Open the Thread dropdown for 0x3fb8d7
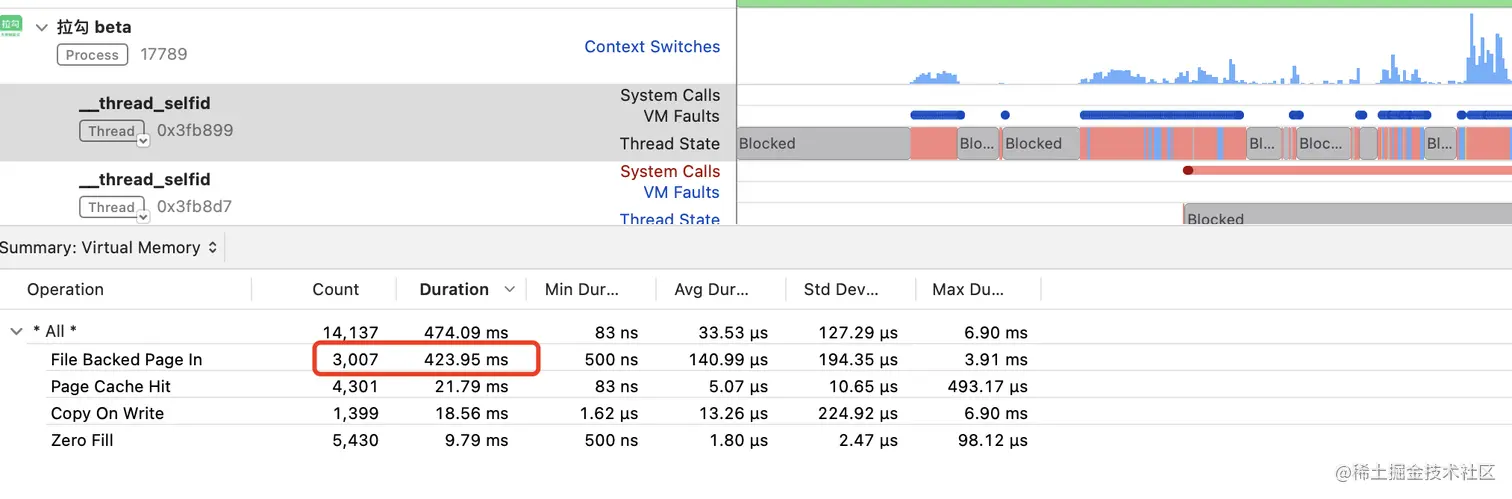The height and width of the screenshot is (499, 1512). 143,216
